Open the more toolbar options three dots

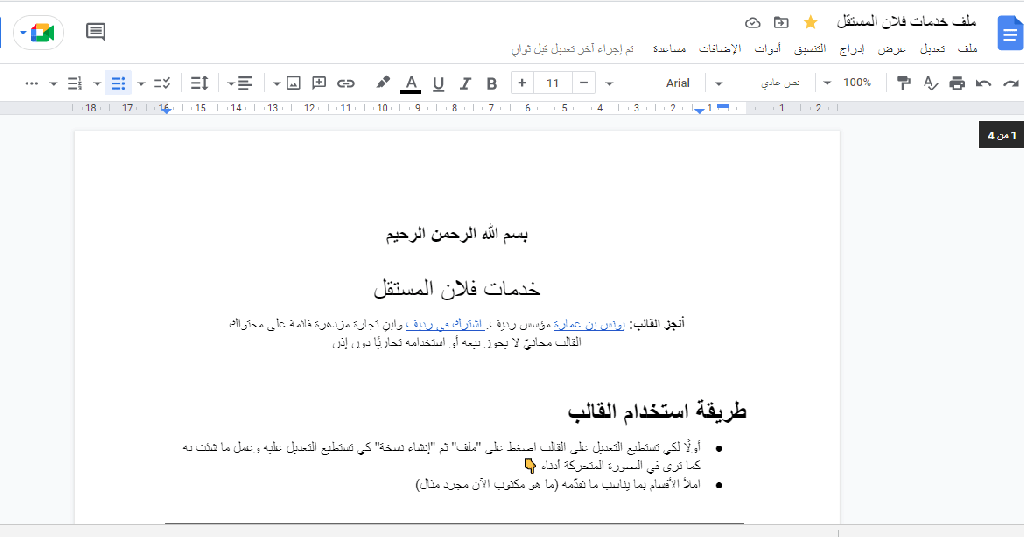coord(31,83)
